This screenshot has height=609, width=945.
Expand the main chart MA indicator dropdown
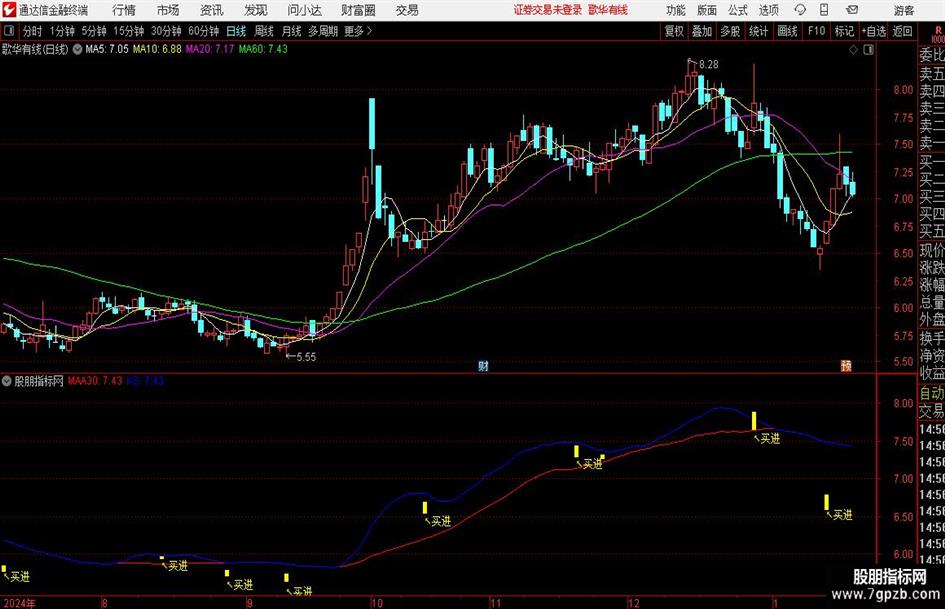pyautogui.click(x=78, y=49)
